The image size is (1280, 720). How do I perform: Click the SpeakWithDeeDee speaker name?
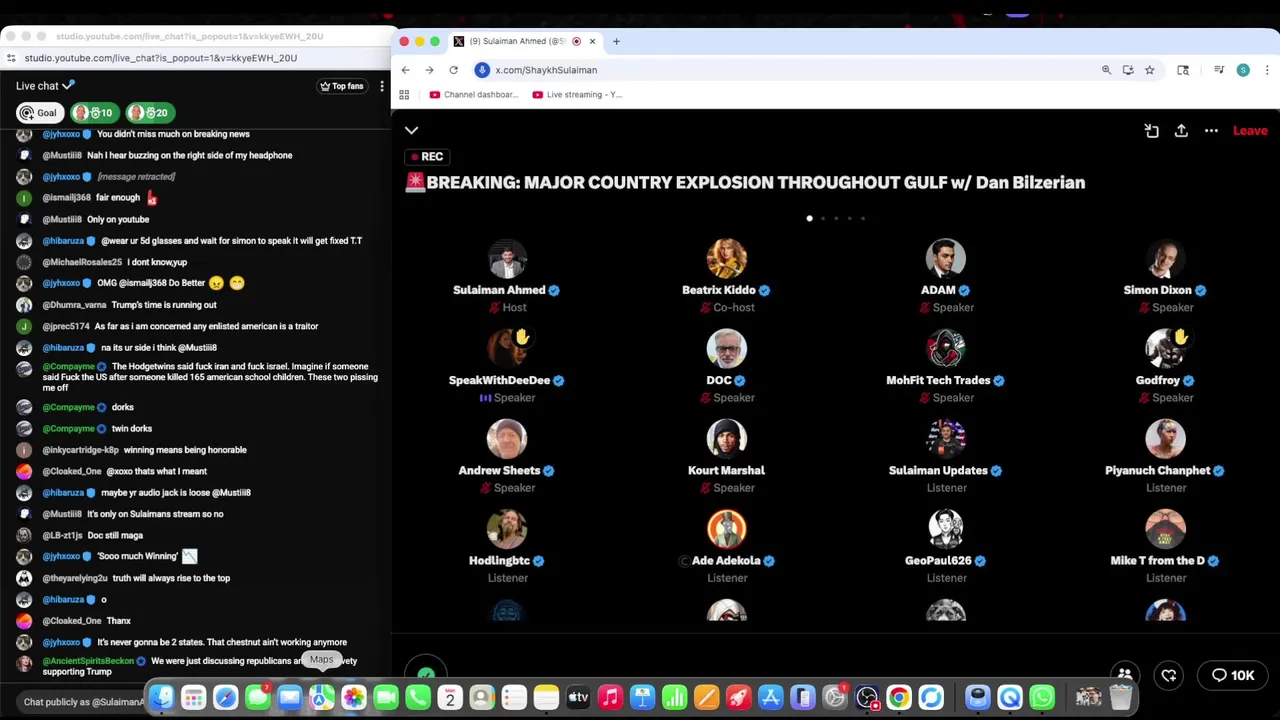tap(499, 380)
